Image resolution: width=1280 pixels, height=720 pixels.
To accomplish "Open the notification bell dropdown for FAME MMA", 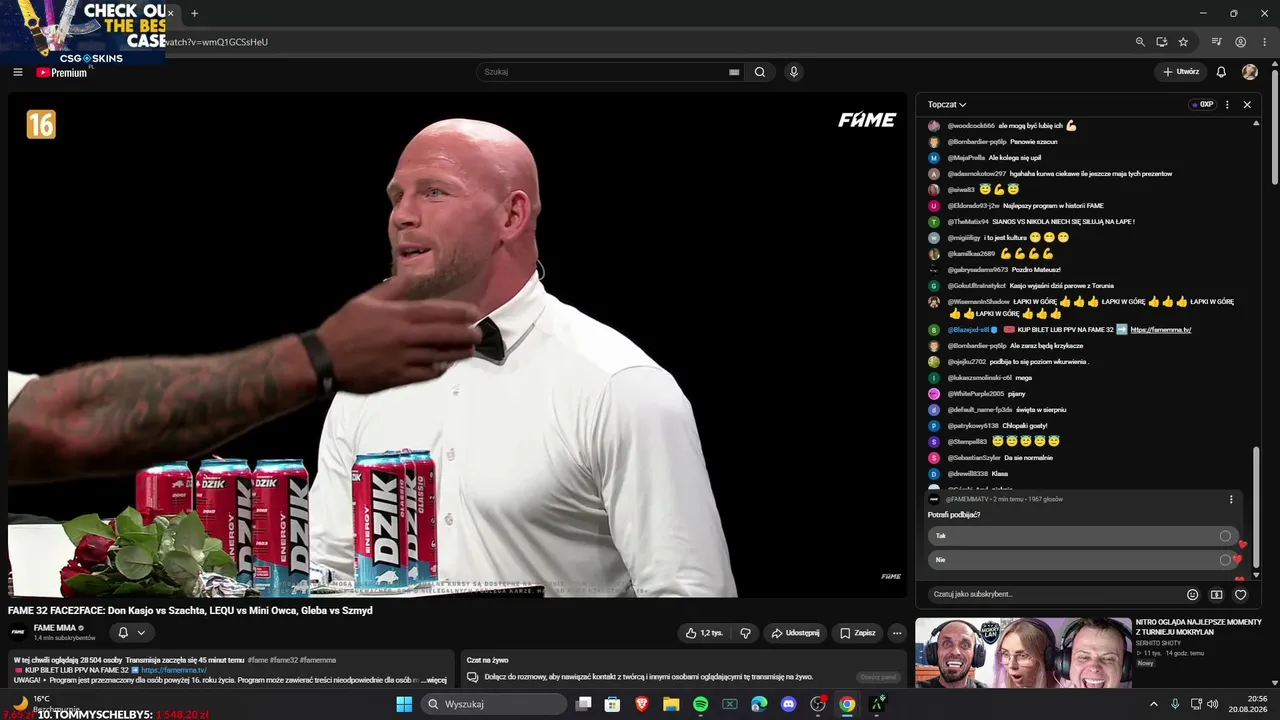I will pos(131,632).
